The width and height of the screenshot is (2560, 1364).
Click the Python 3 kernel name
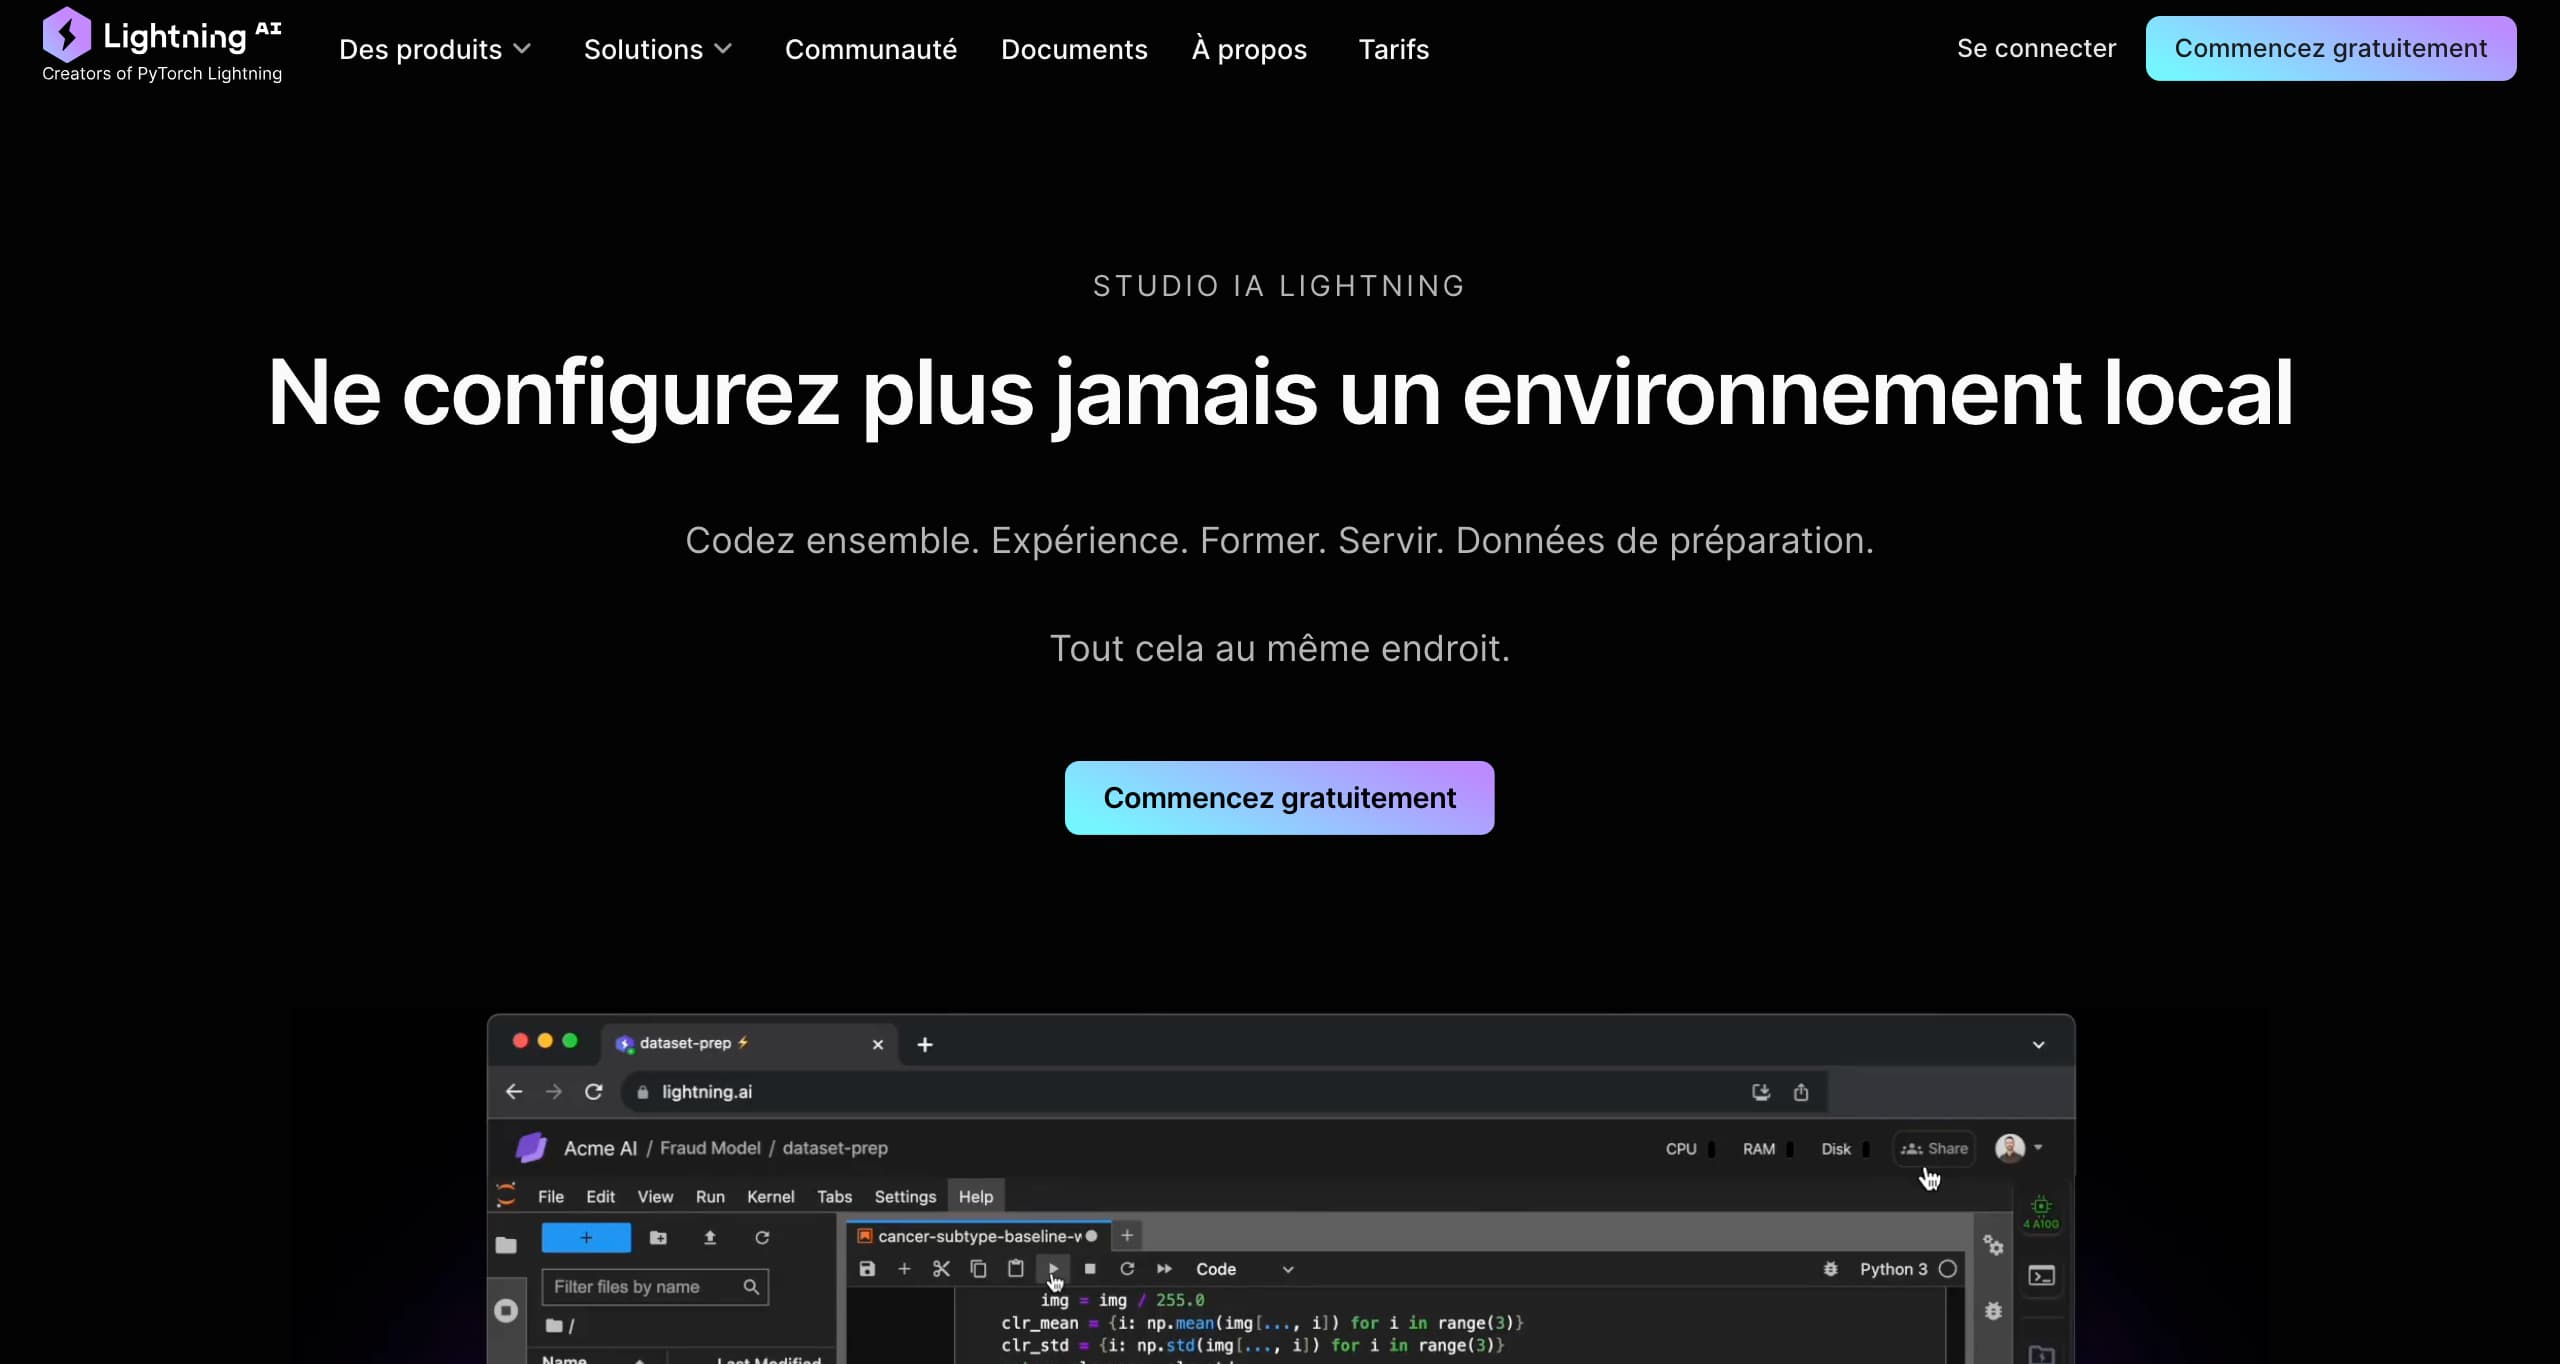click(1893, 1269)
